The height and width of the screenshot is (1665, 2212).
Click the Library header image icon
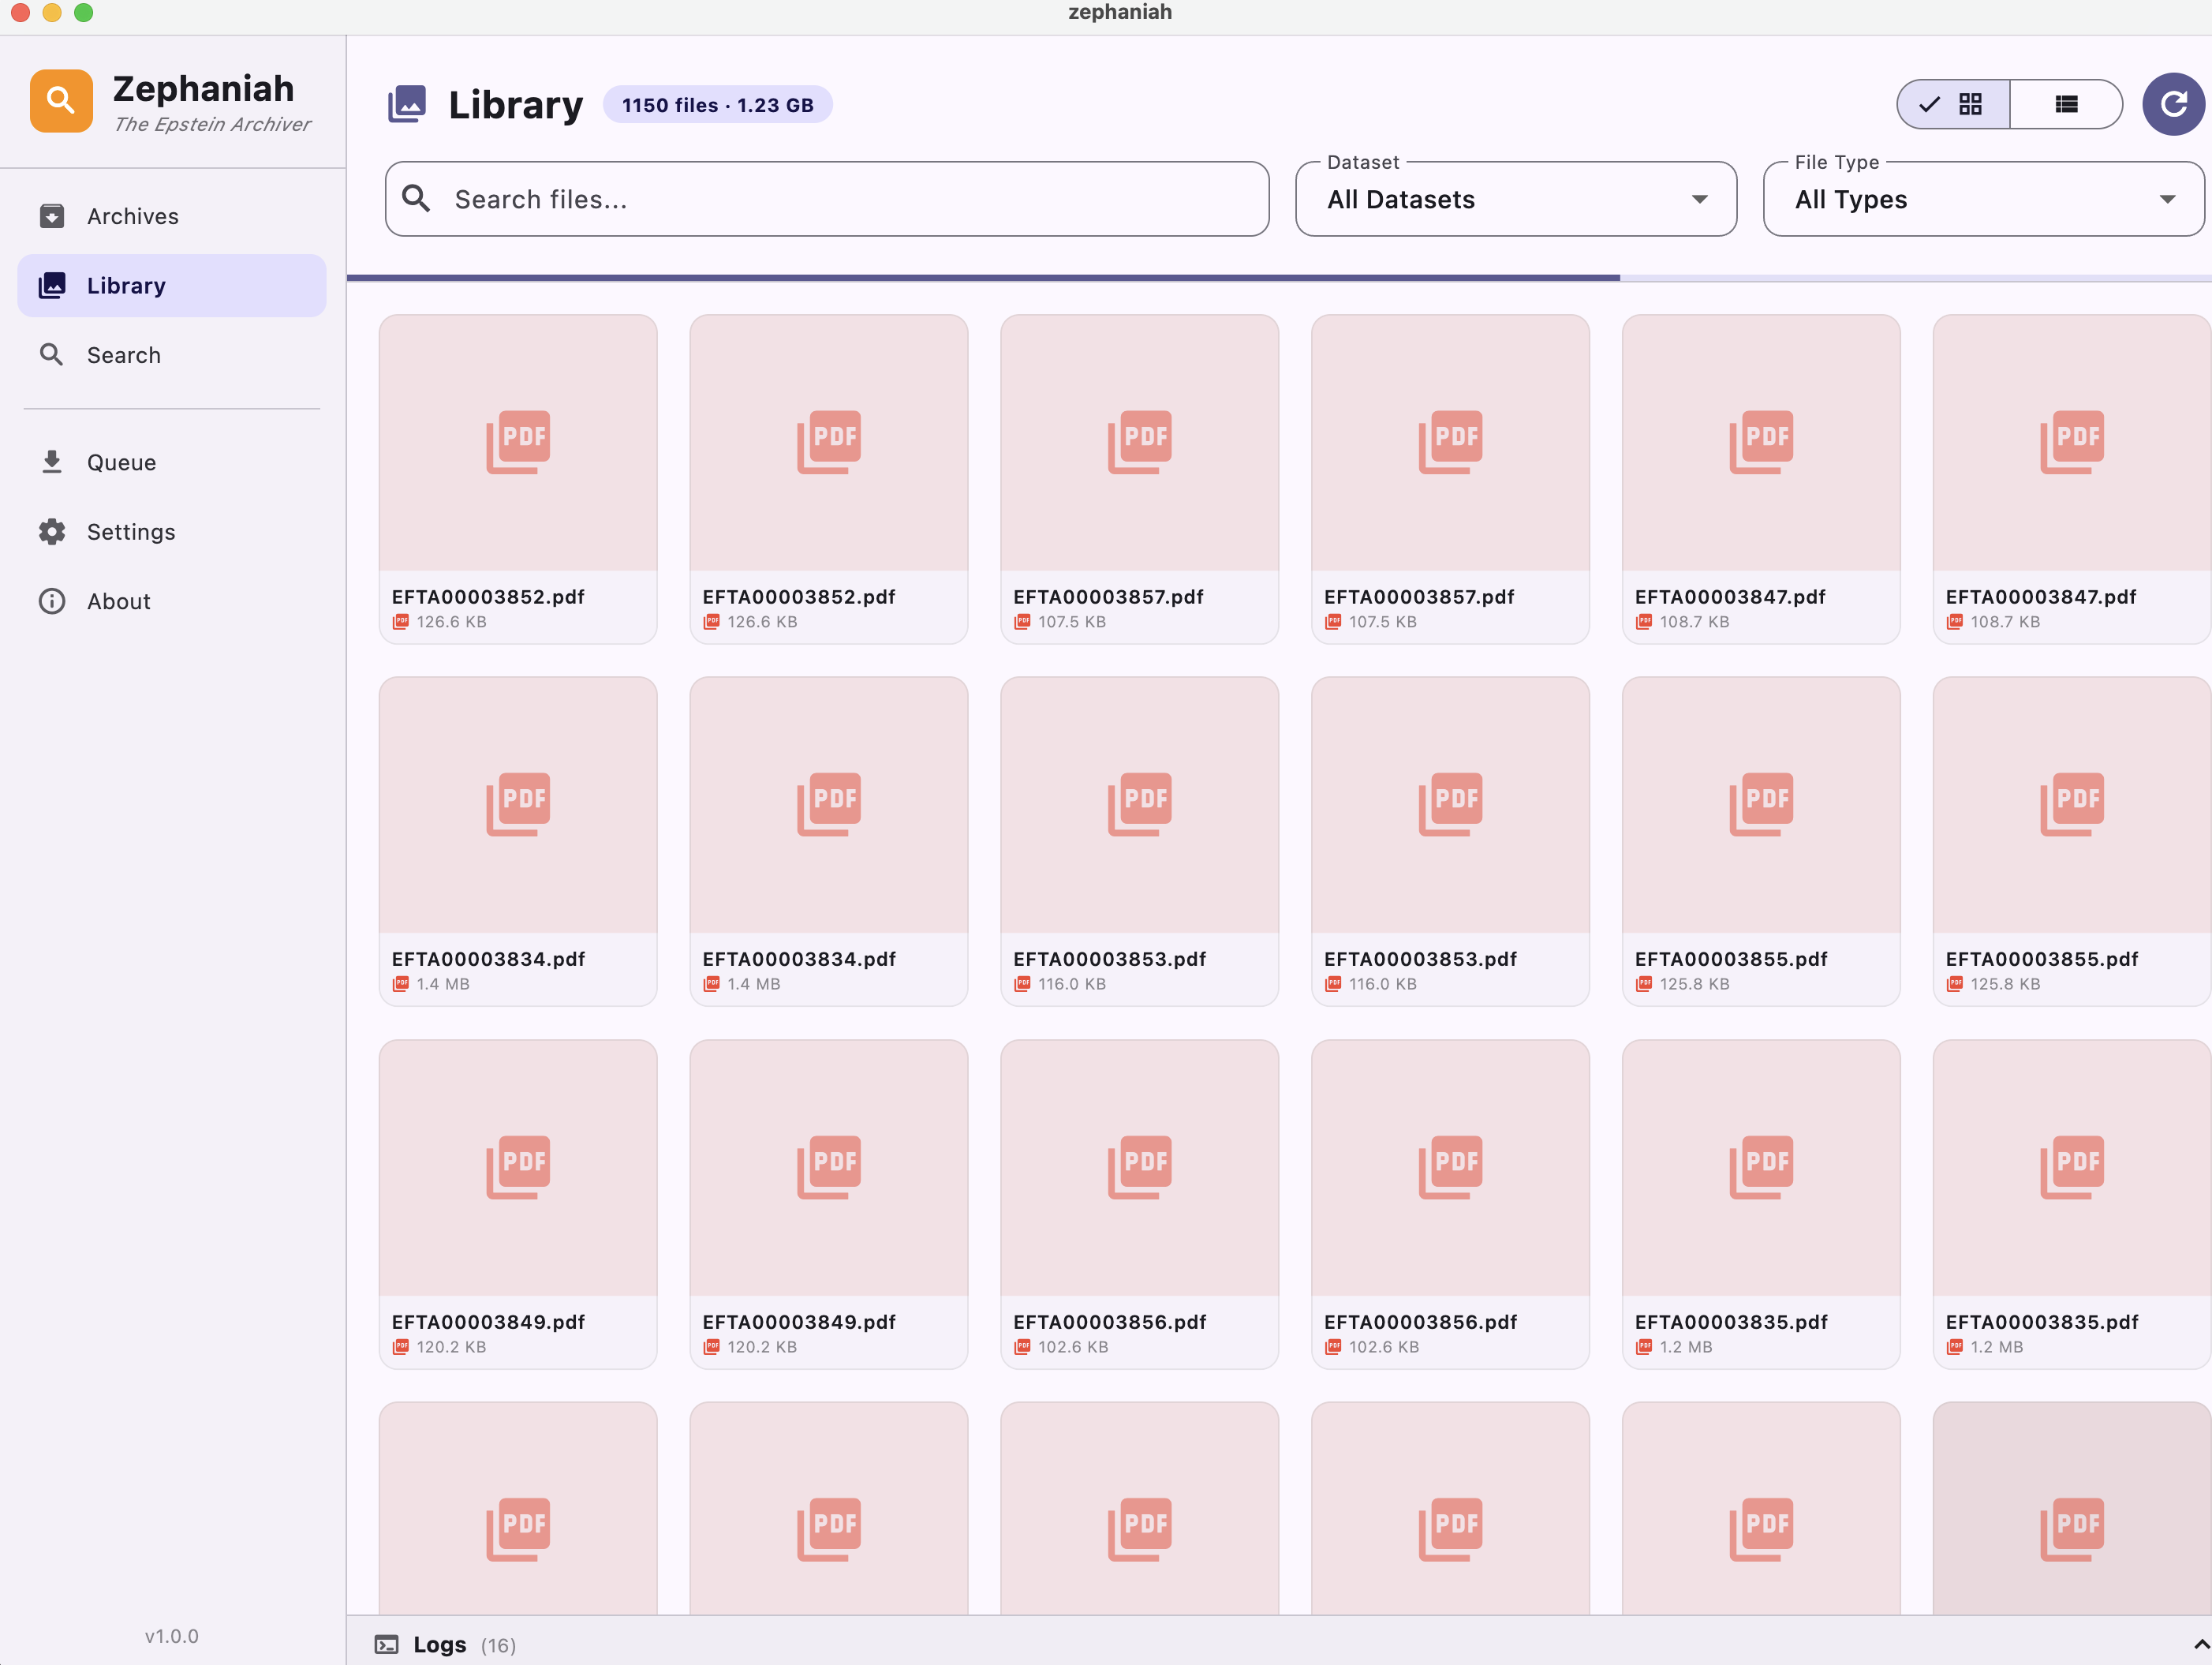click(407, 104)
